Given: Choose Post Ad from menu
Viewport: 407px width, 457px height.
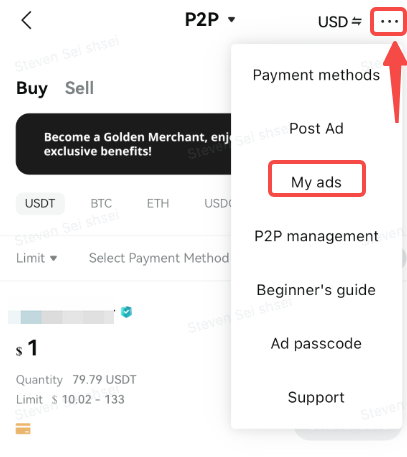Looking at the screenshot, I should coord(316,128).
